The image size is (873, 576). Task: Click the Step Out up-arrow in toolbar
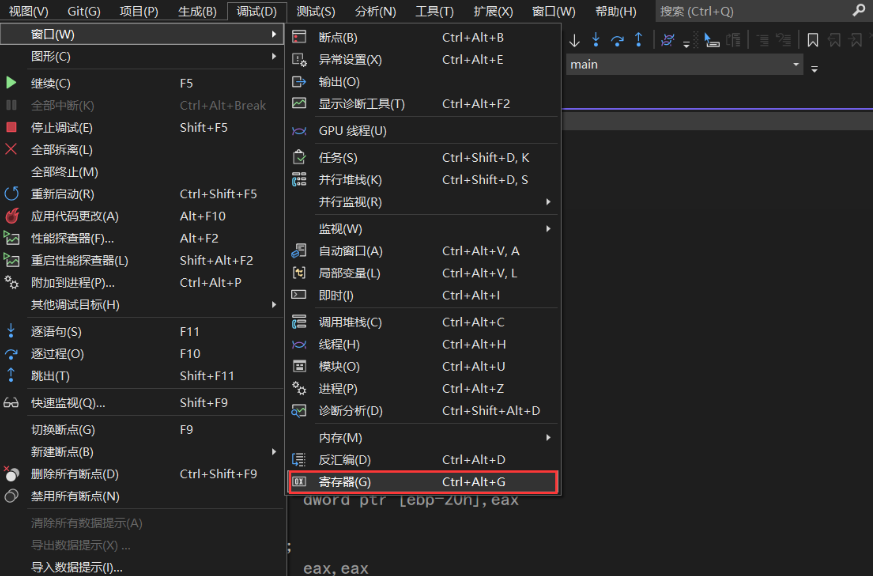point(639,40)
